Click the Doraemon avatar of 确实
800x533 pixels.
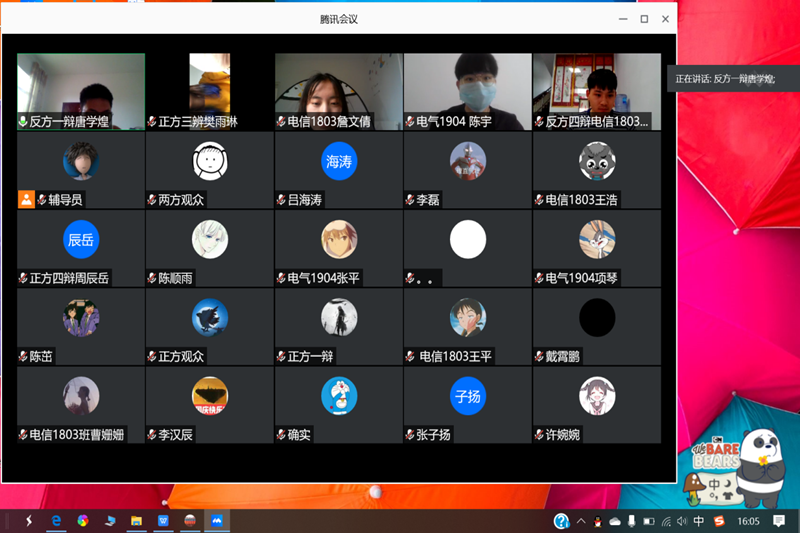(x=339, y=396)
